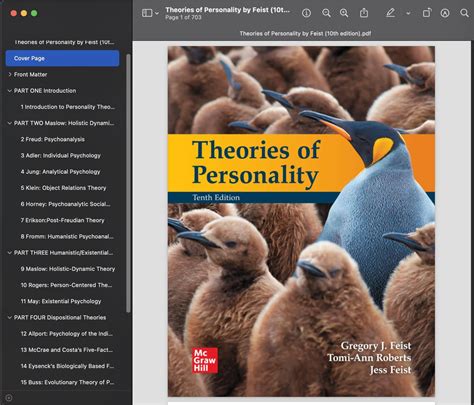
Task: Show the markup toolbar icon
Action: pos(445,13)
